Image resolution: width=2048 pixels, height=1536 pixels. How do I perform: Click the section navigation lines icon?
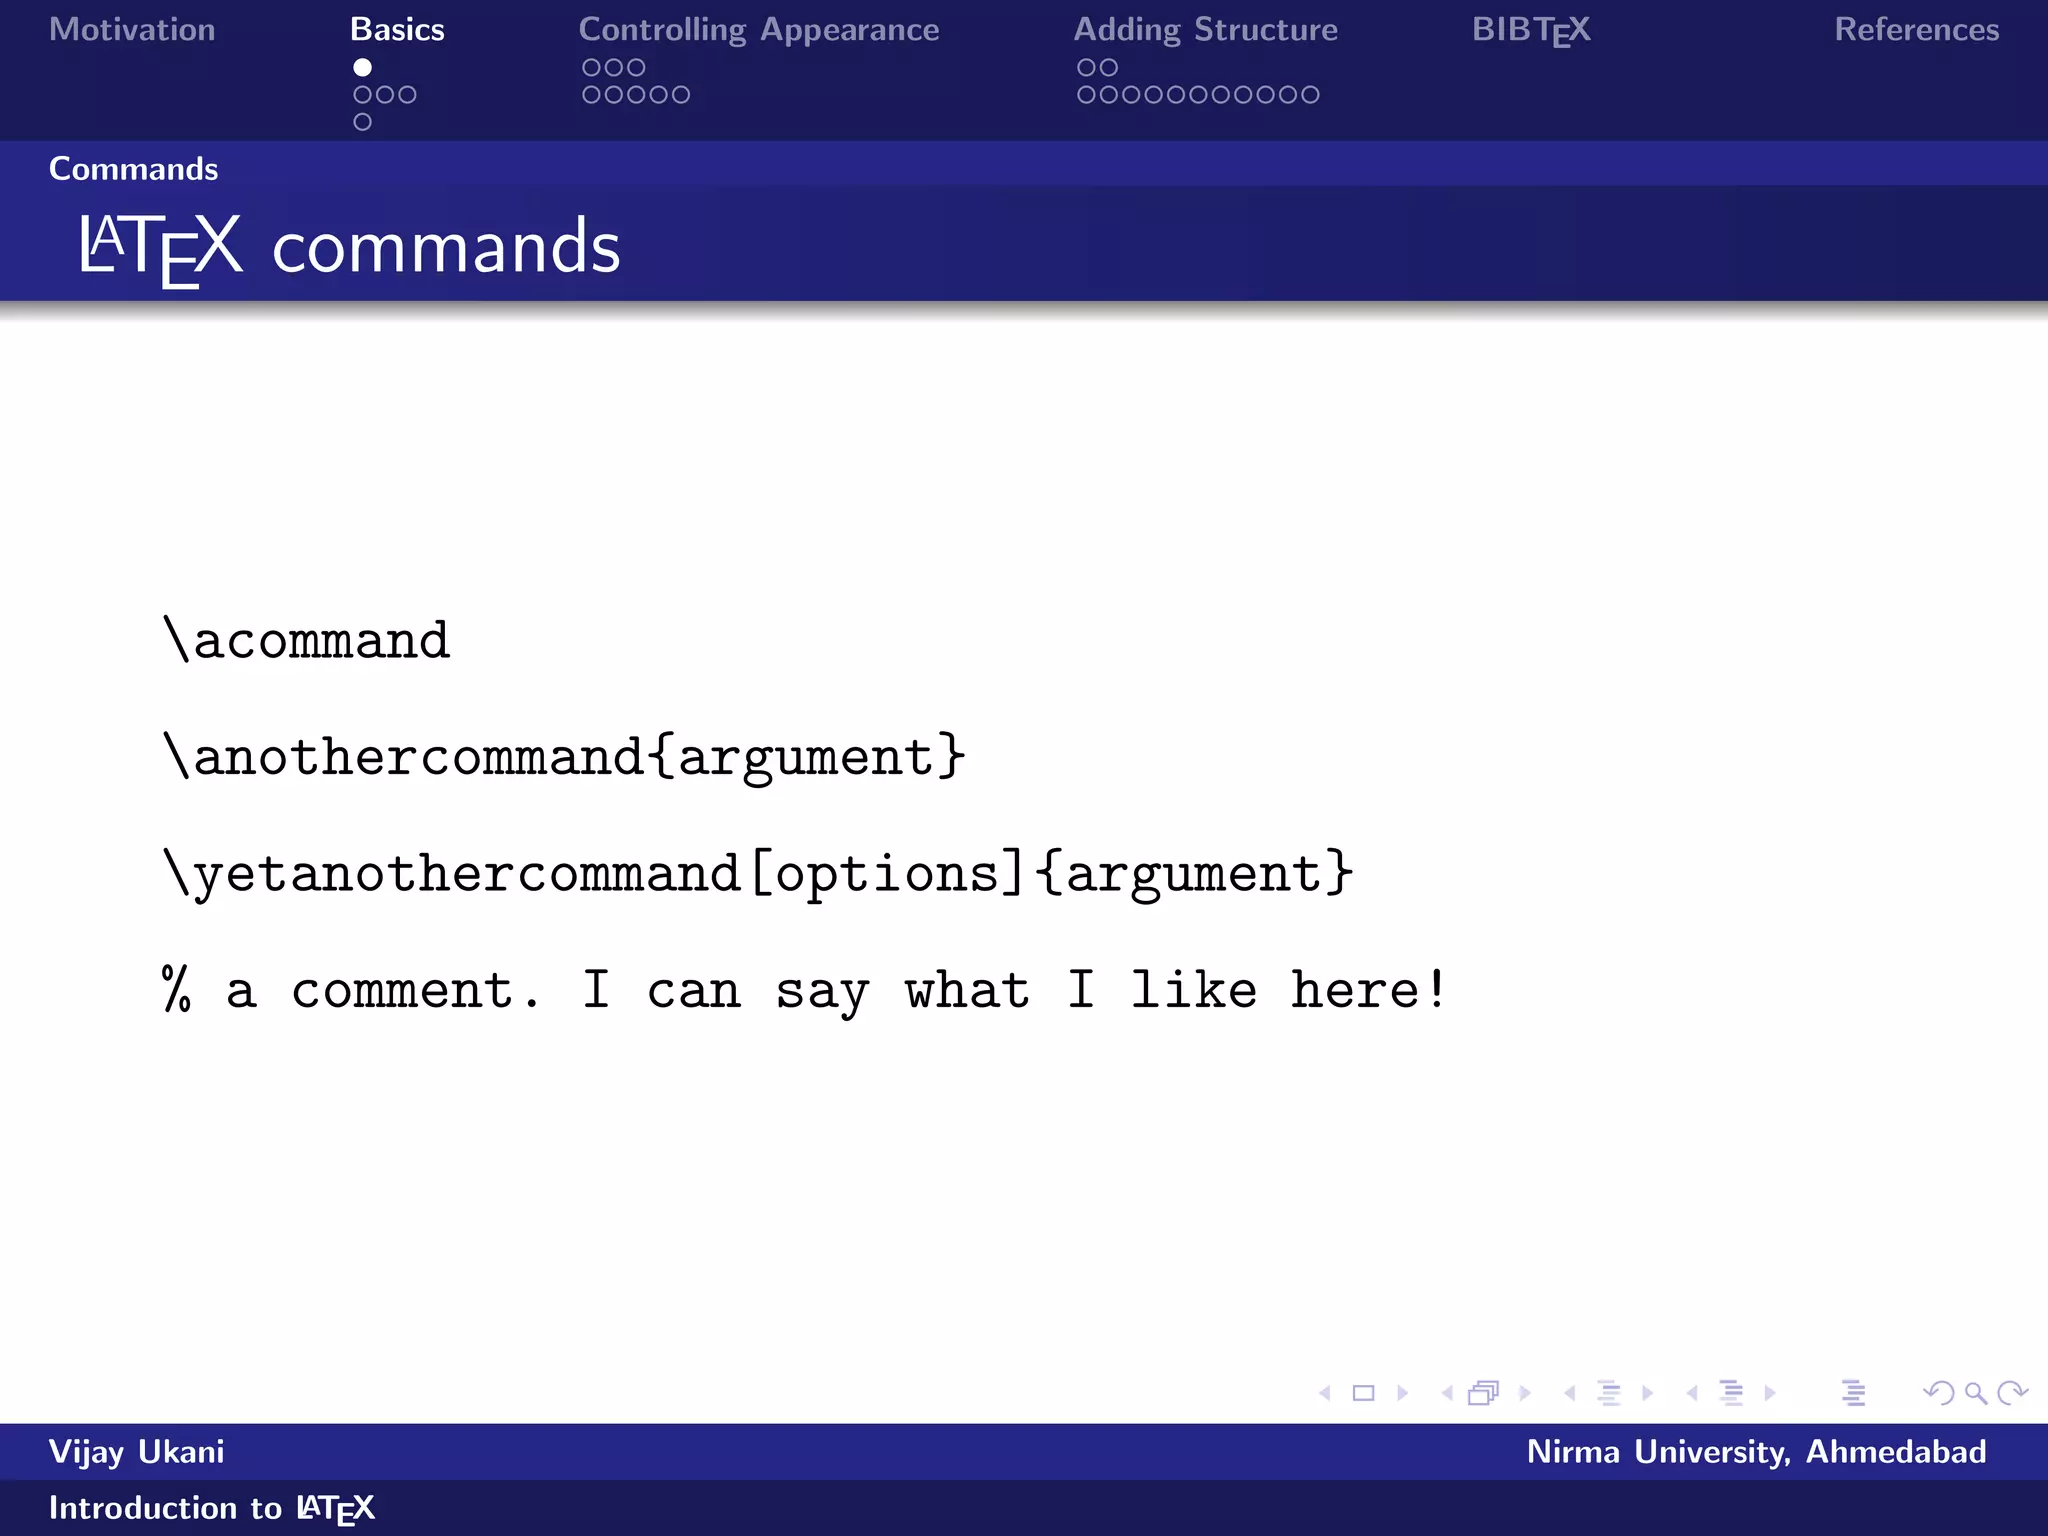1731,1393
